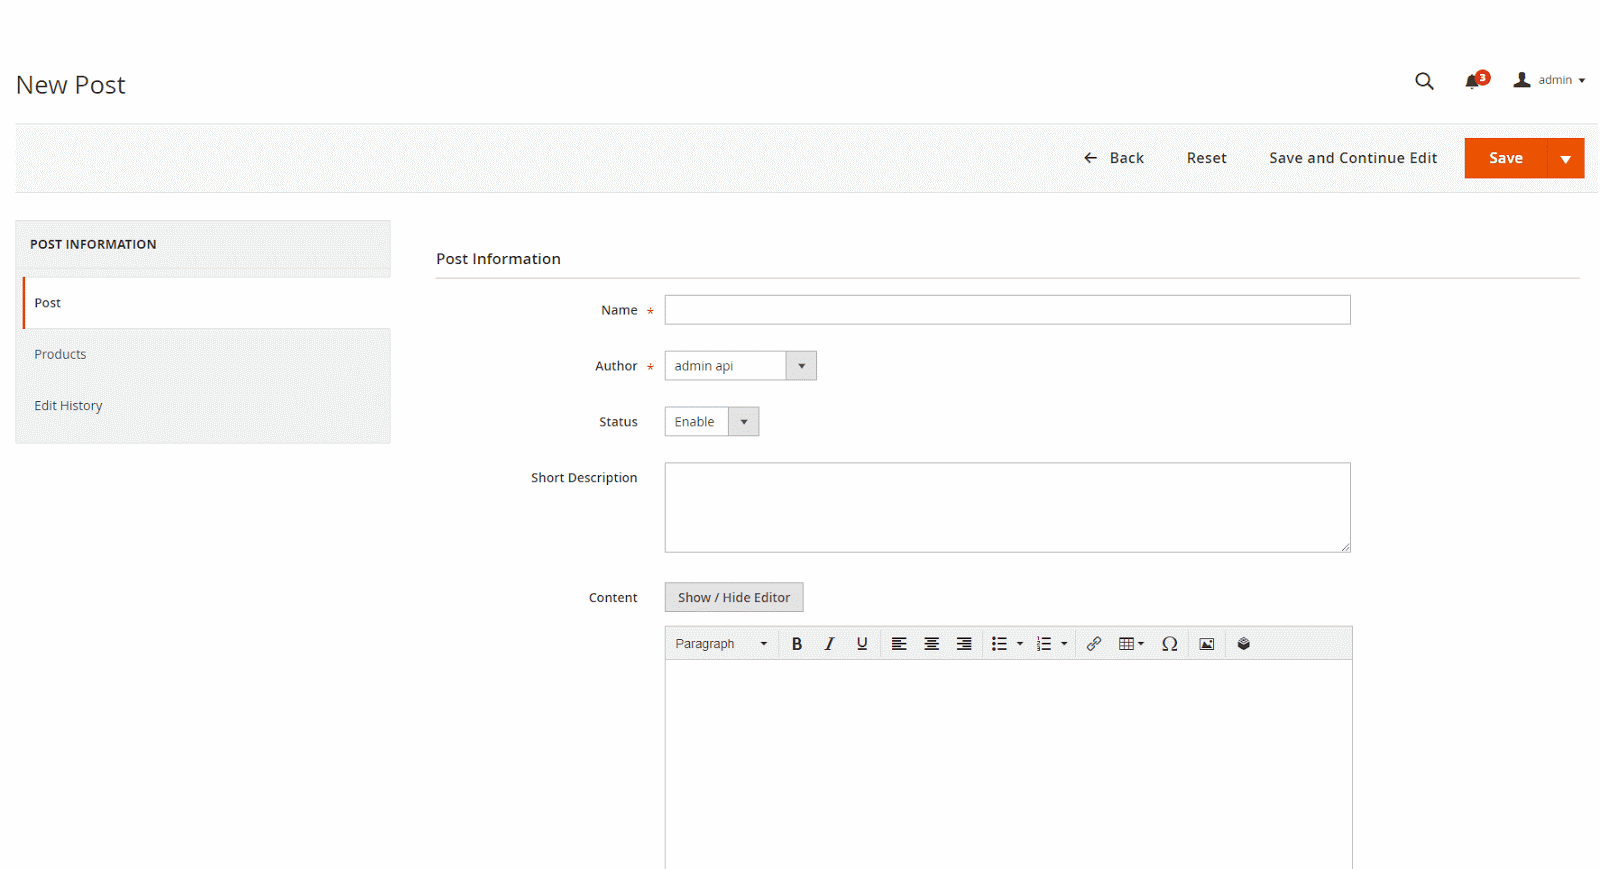The image size is (1600, 869).
Task: Open the special character Omega icon
Action: tap(1169, 644)
